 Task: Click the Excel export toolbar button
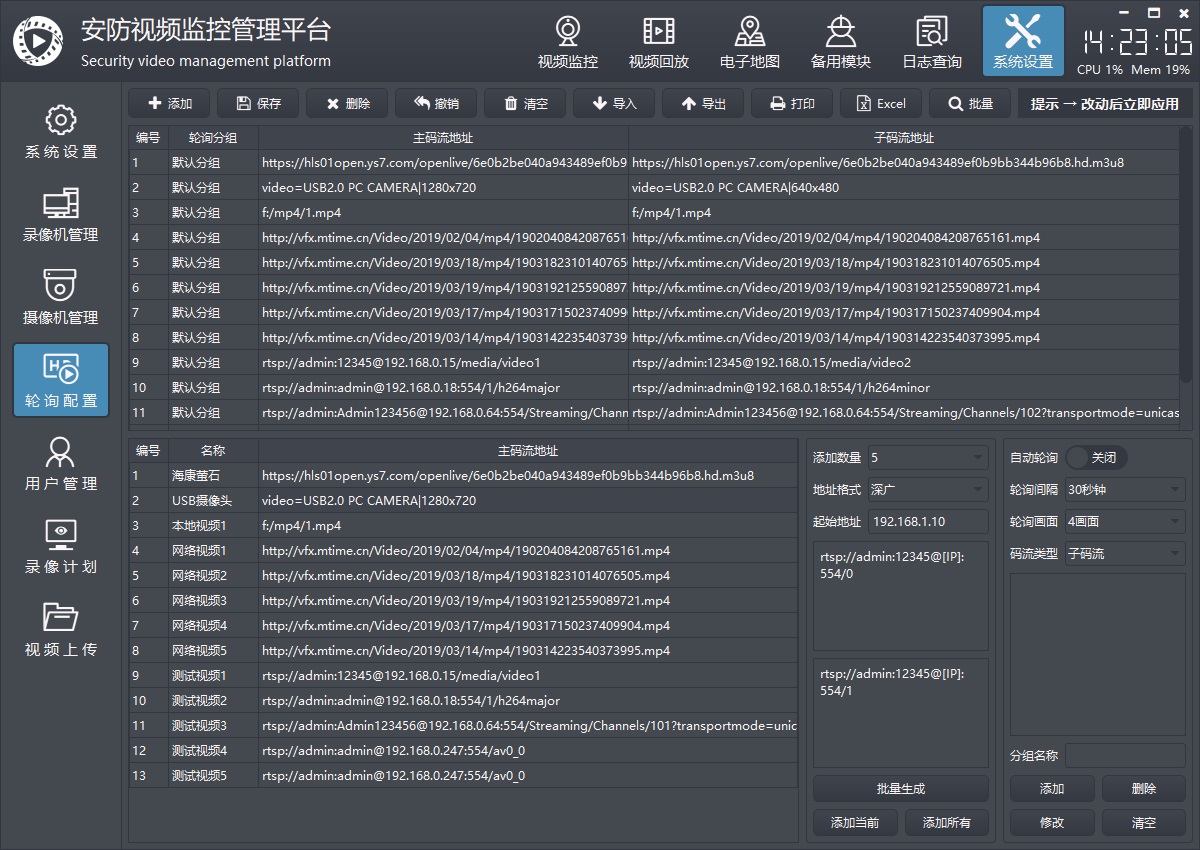click(x=880, y=103)
